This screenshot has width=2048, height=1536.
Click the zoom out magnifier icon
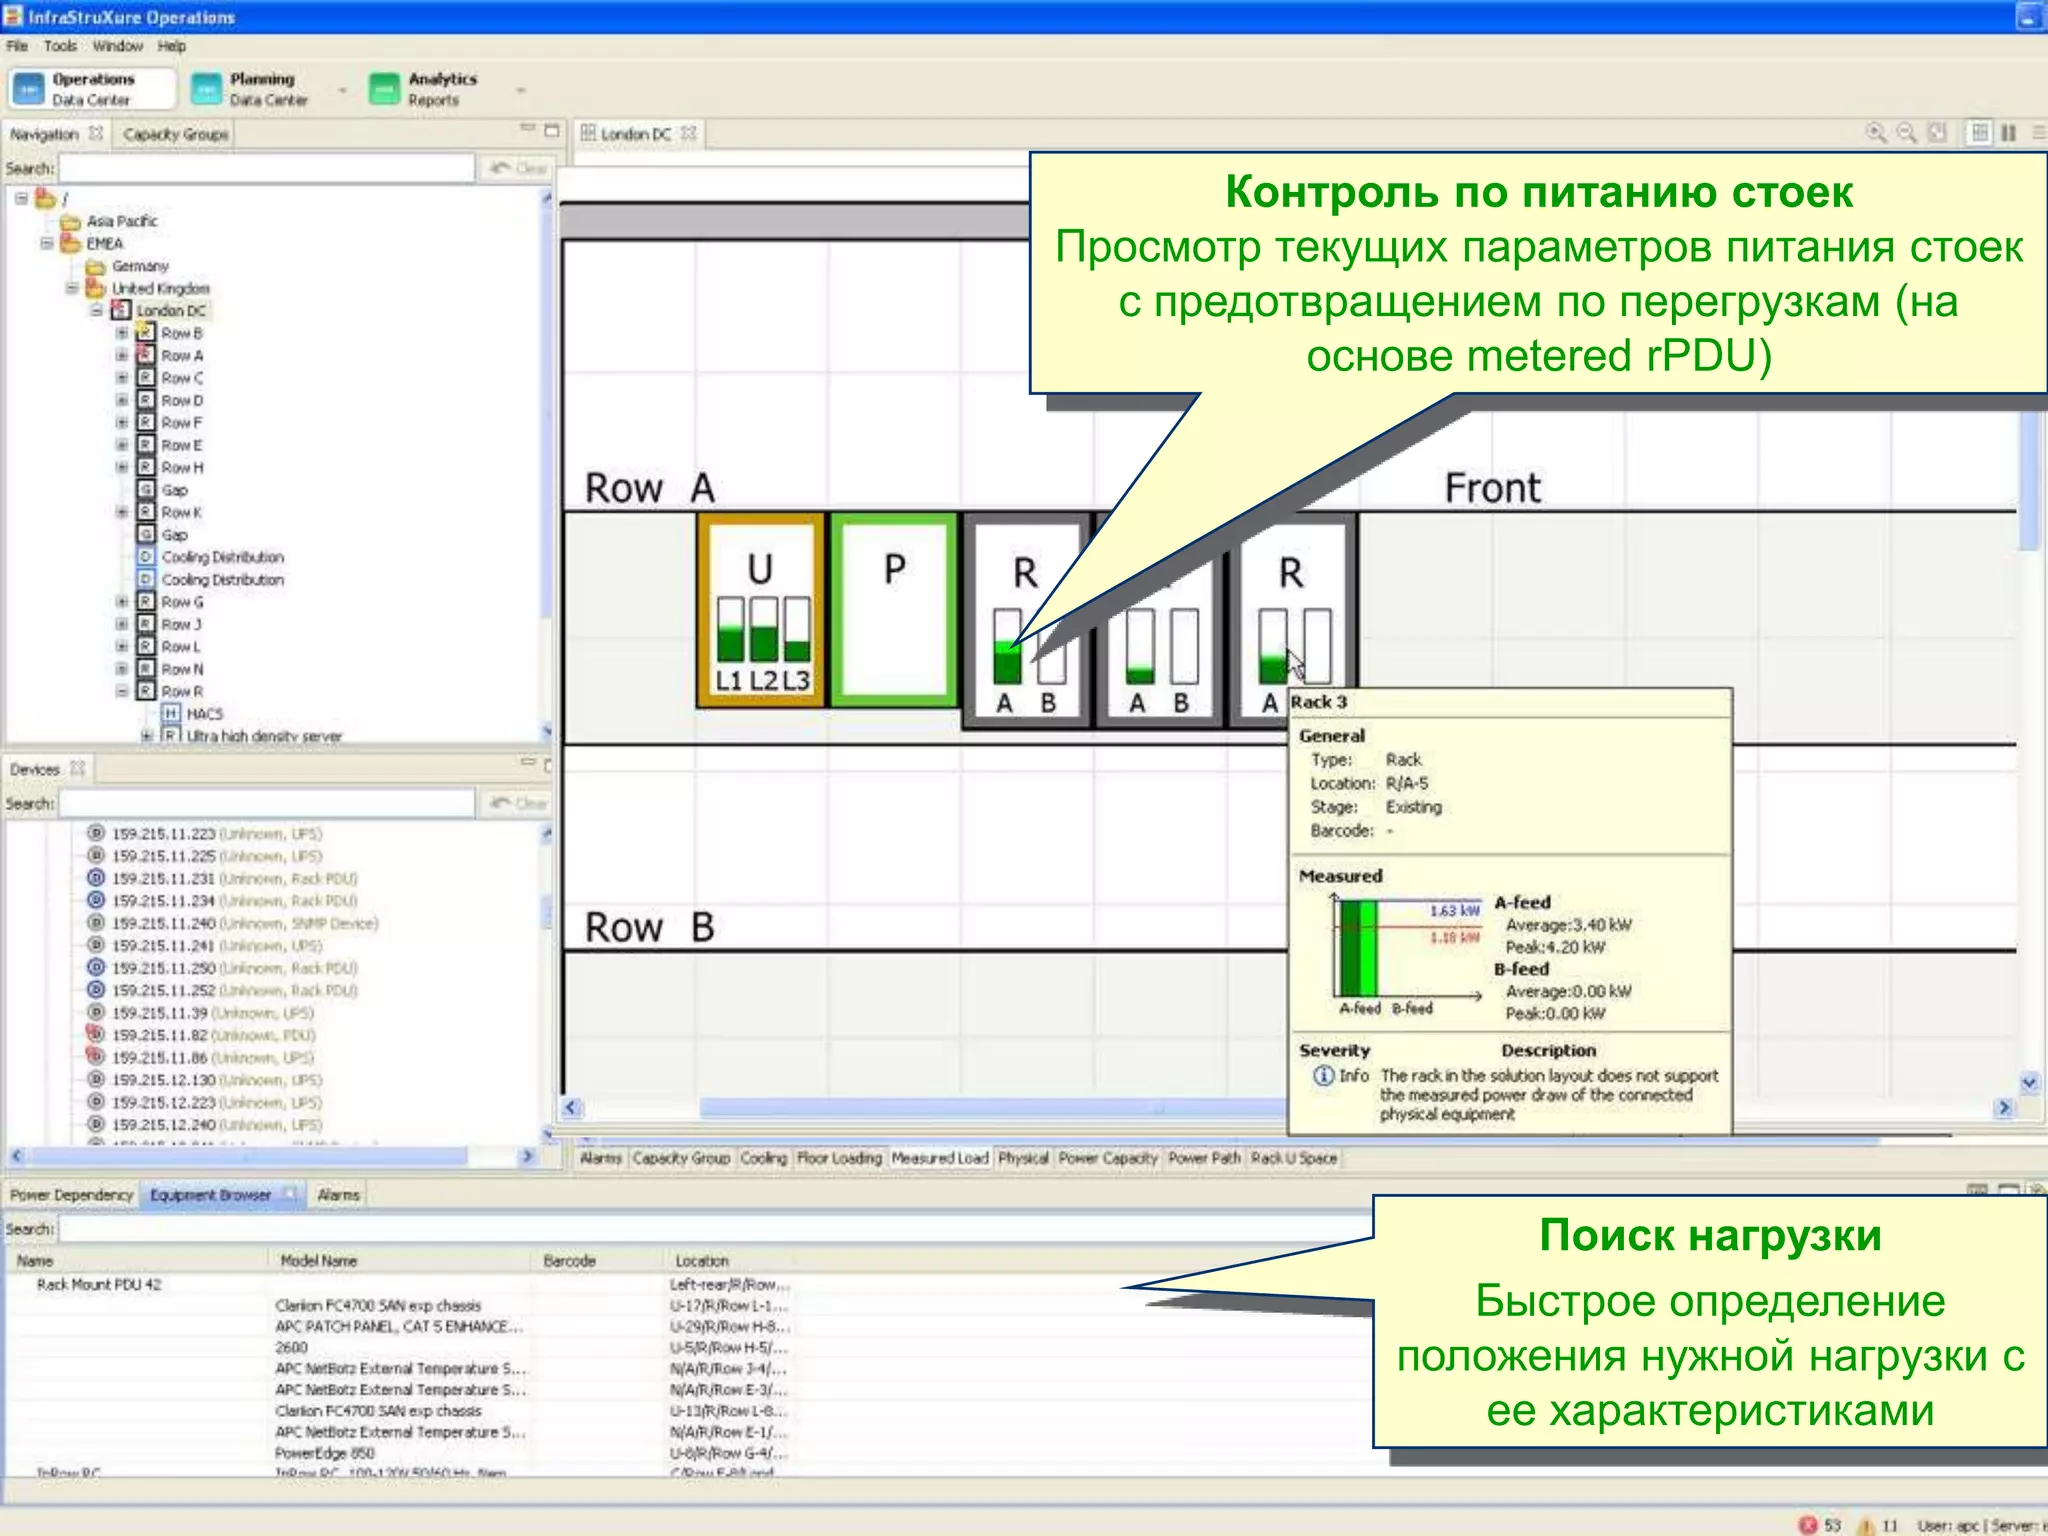point(1907,133)
